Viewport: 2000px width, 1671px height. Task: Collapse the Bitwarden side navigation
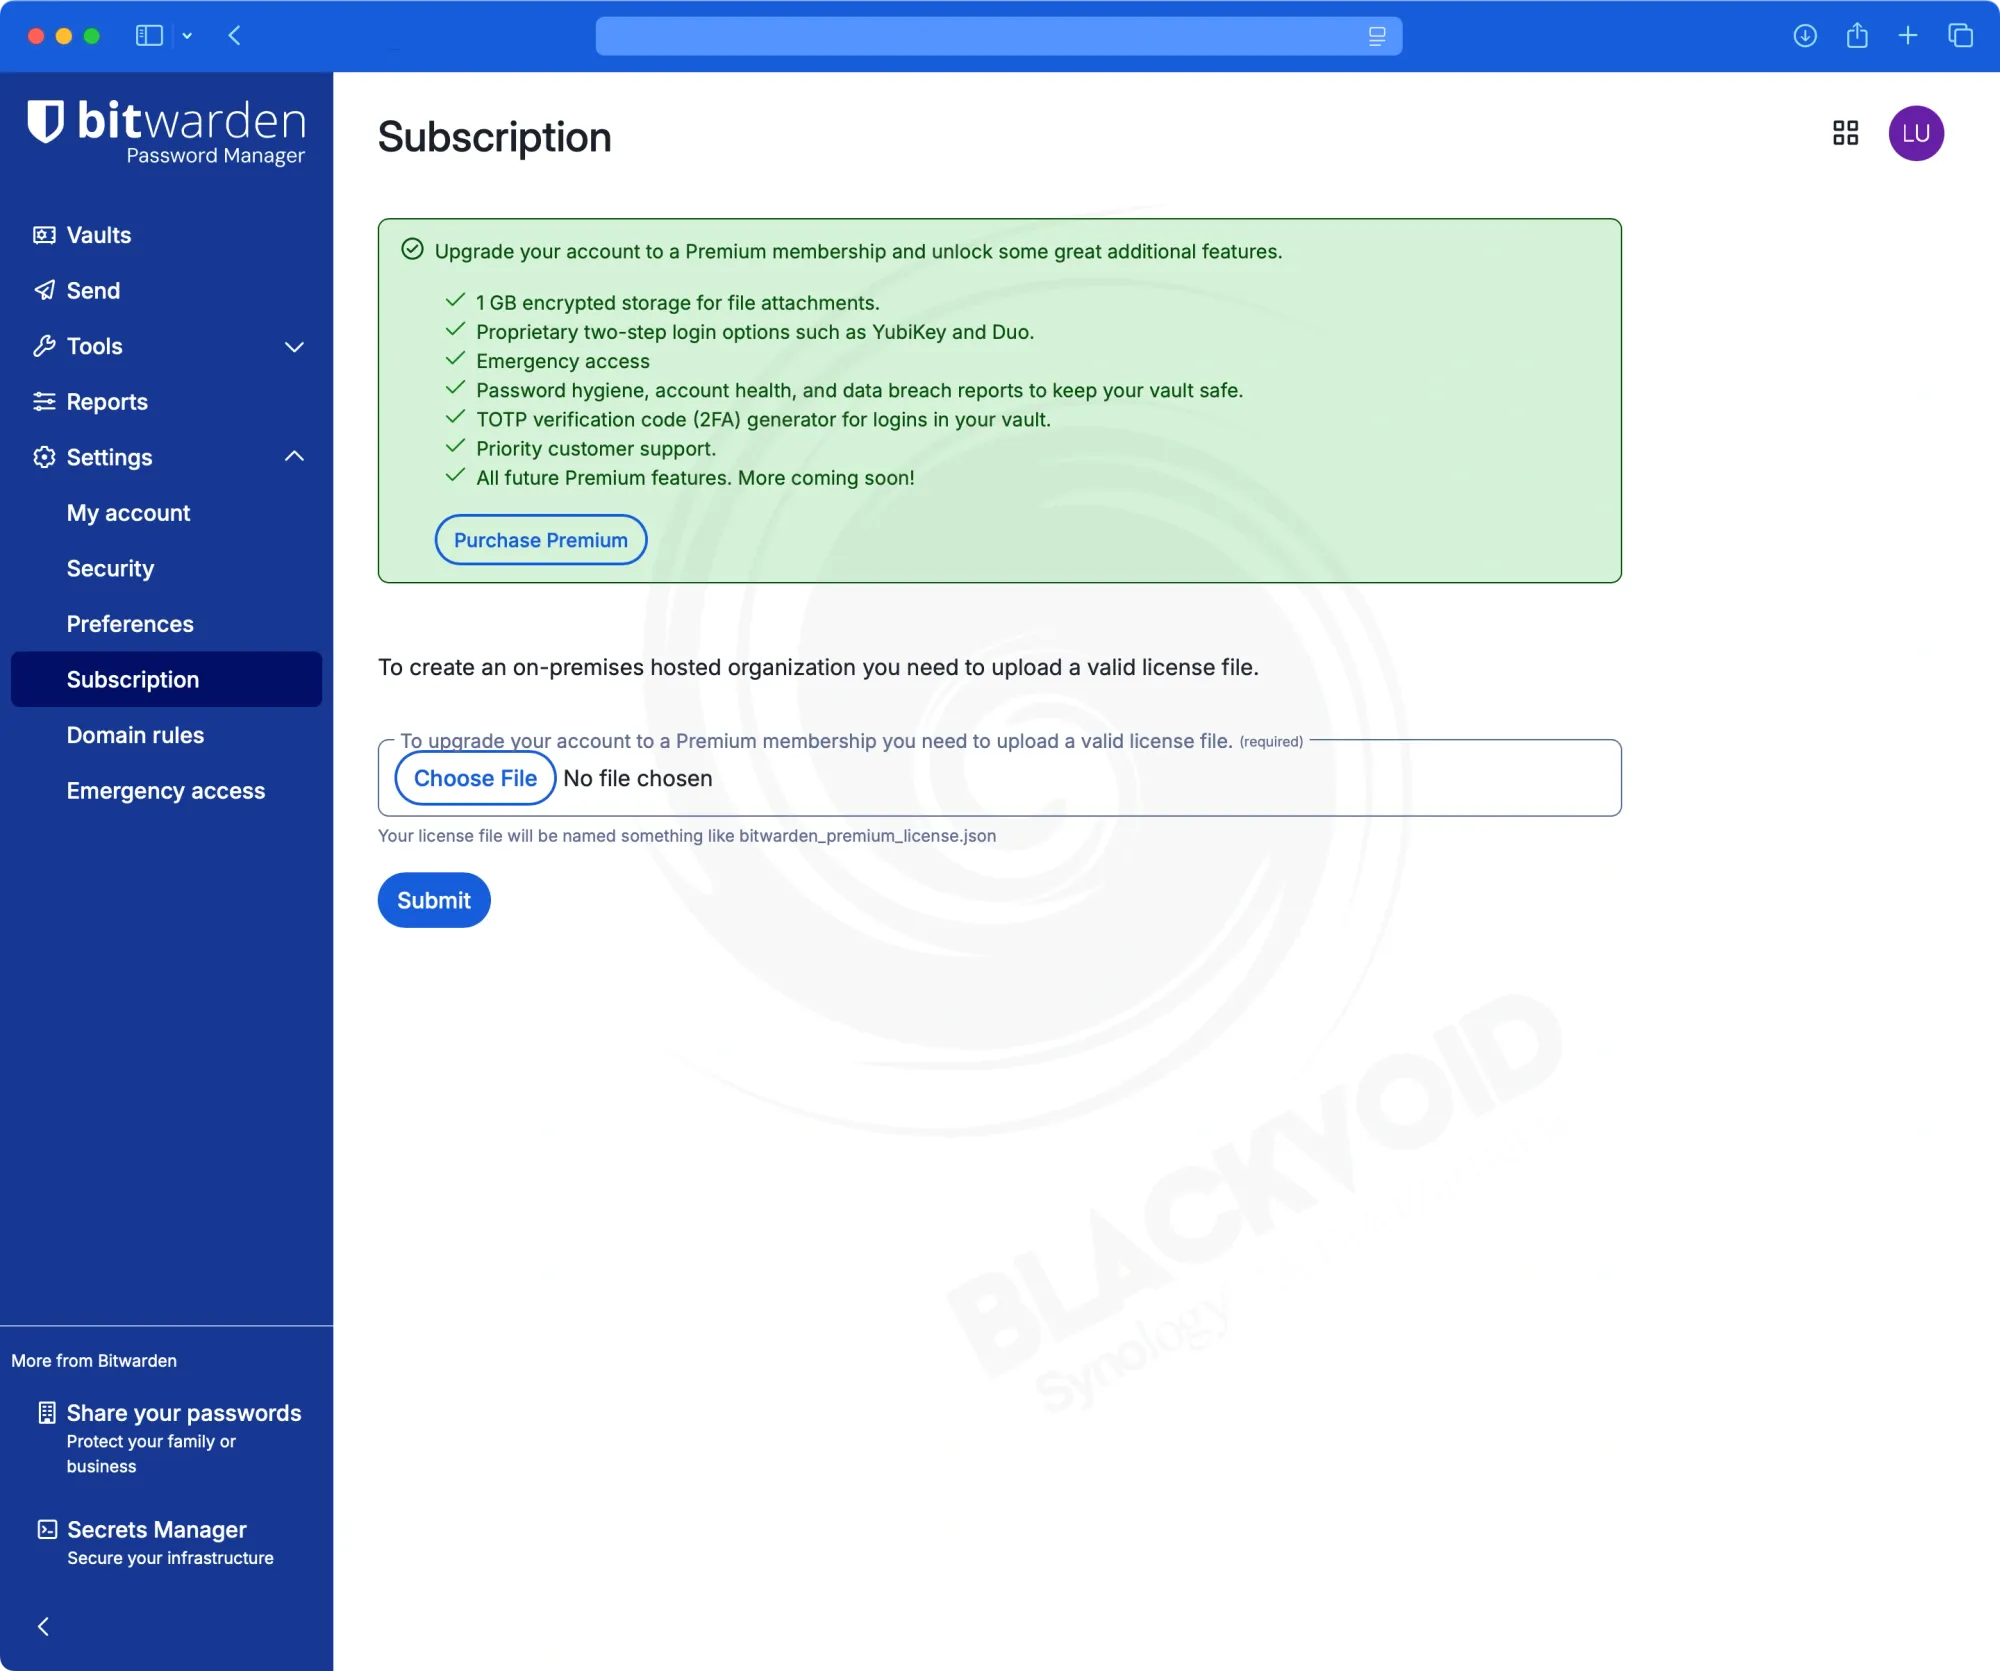click(x=43, y=1626)
